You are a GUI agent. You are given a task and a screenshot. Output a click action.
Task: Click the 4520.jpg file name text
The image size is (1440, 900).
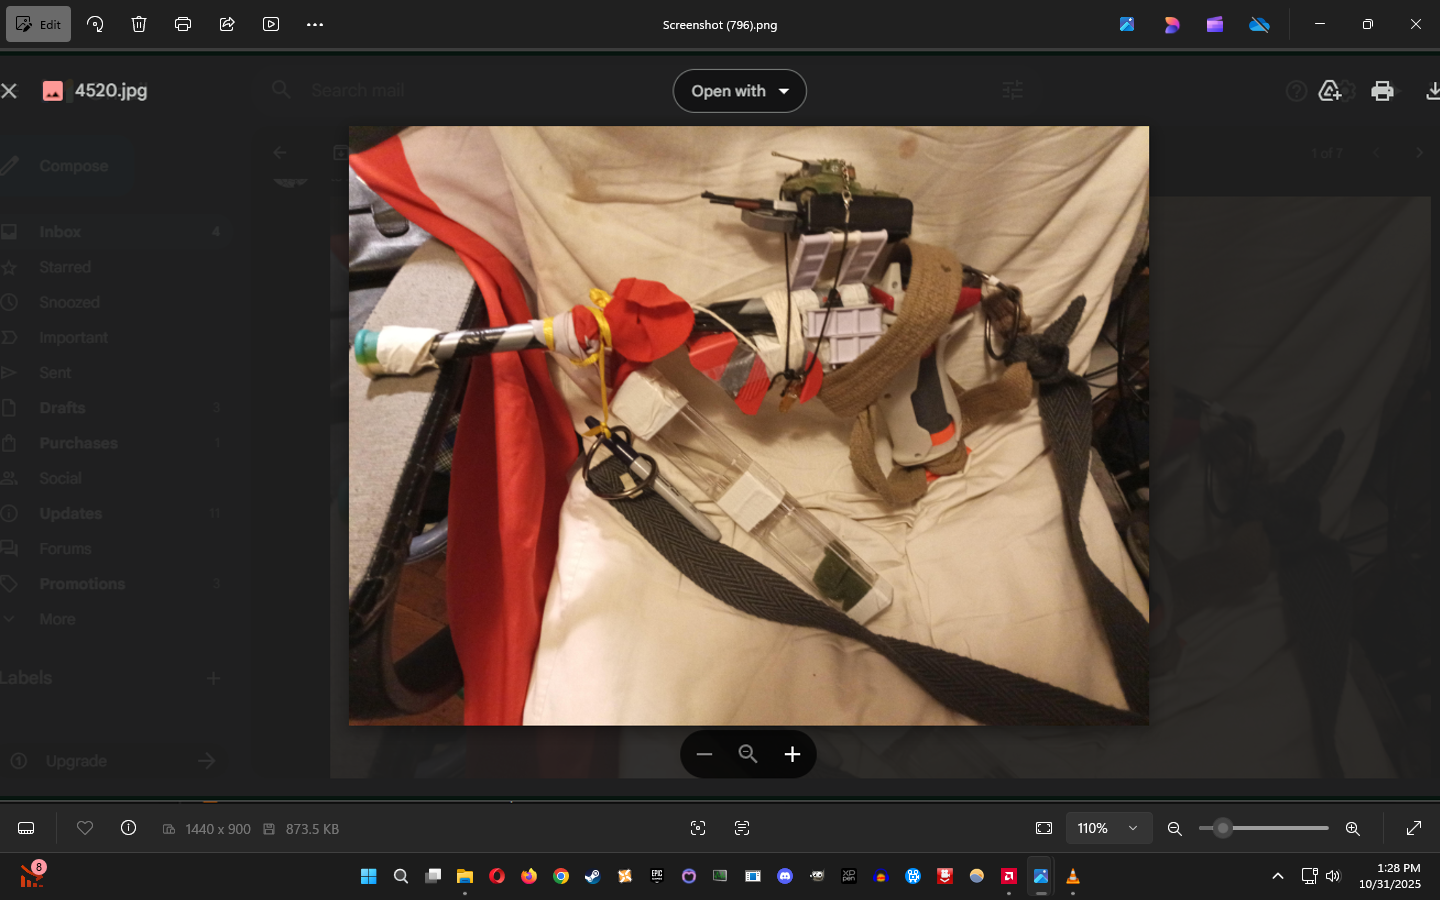click(111, 91)
